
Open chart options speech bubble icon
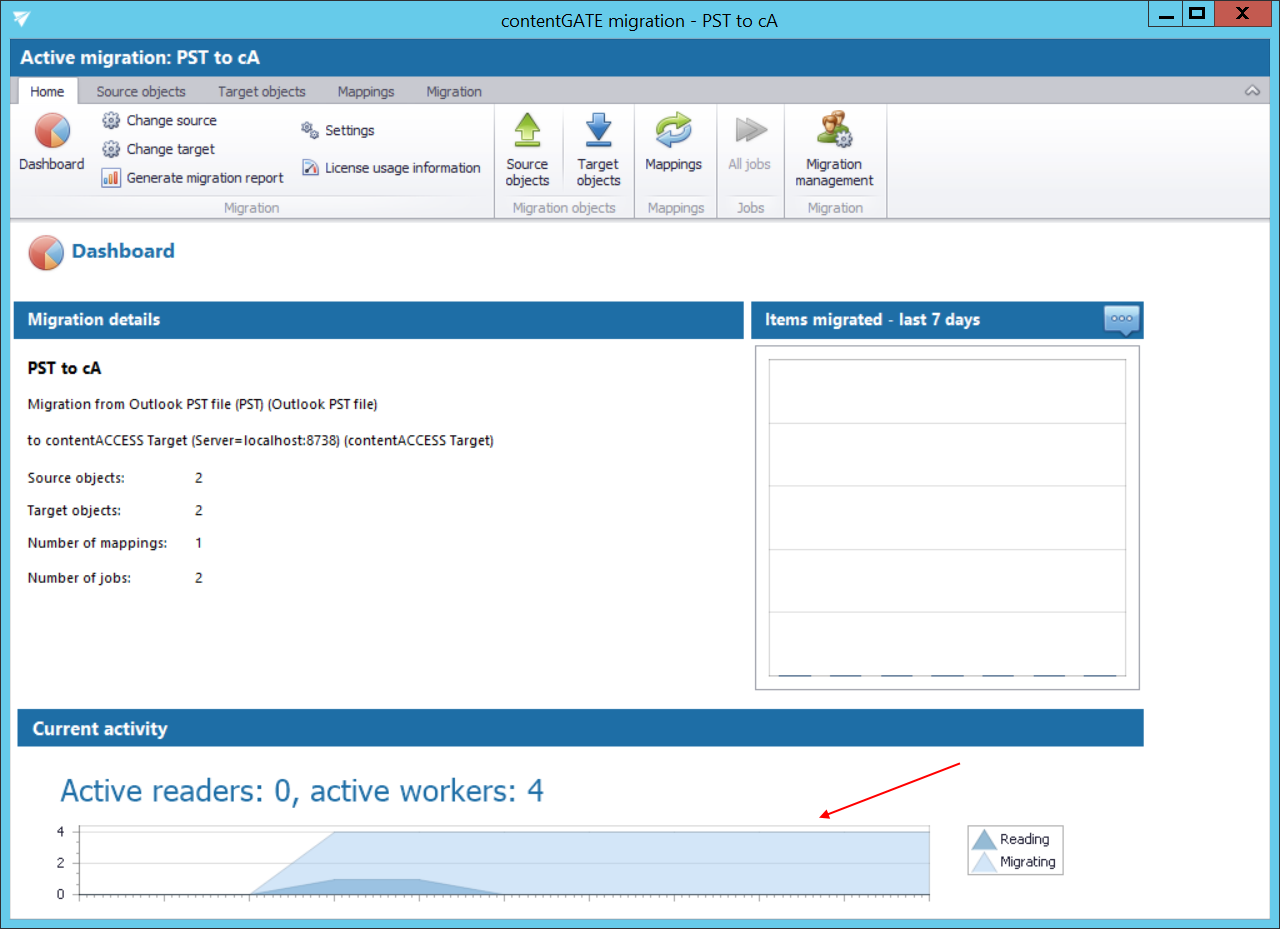coord(1121,319)
